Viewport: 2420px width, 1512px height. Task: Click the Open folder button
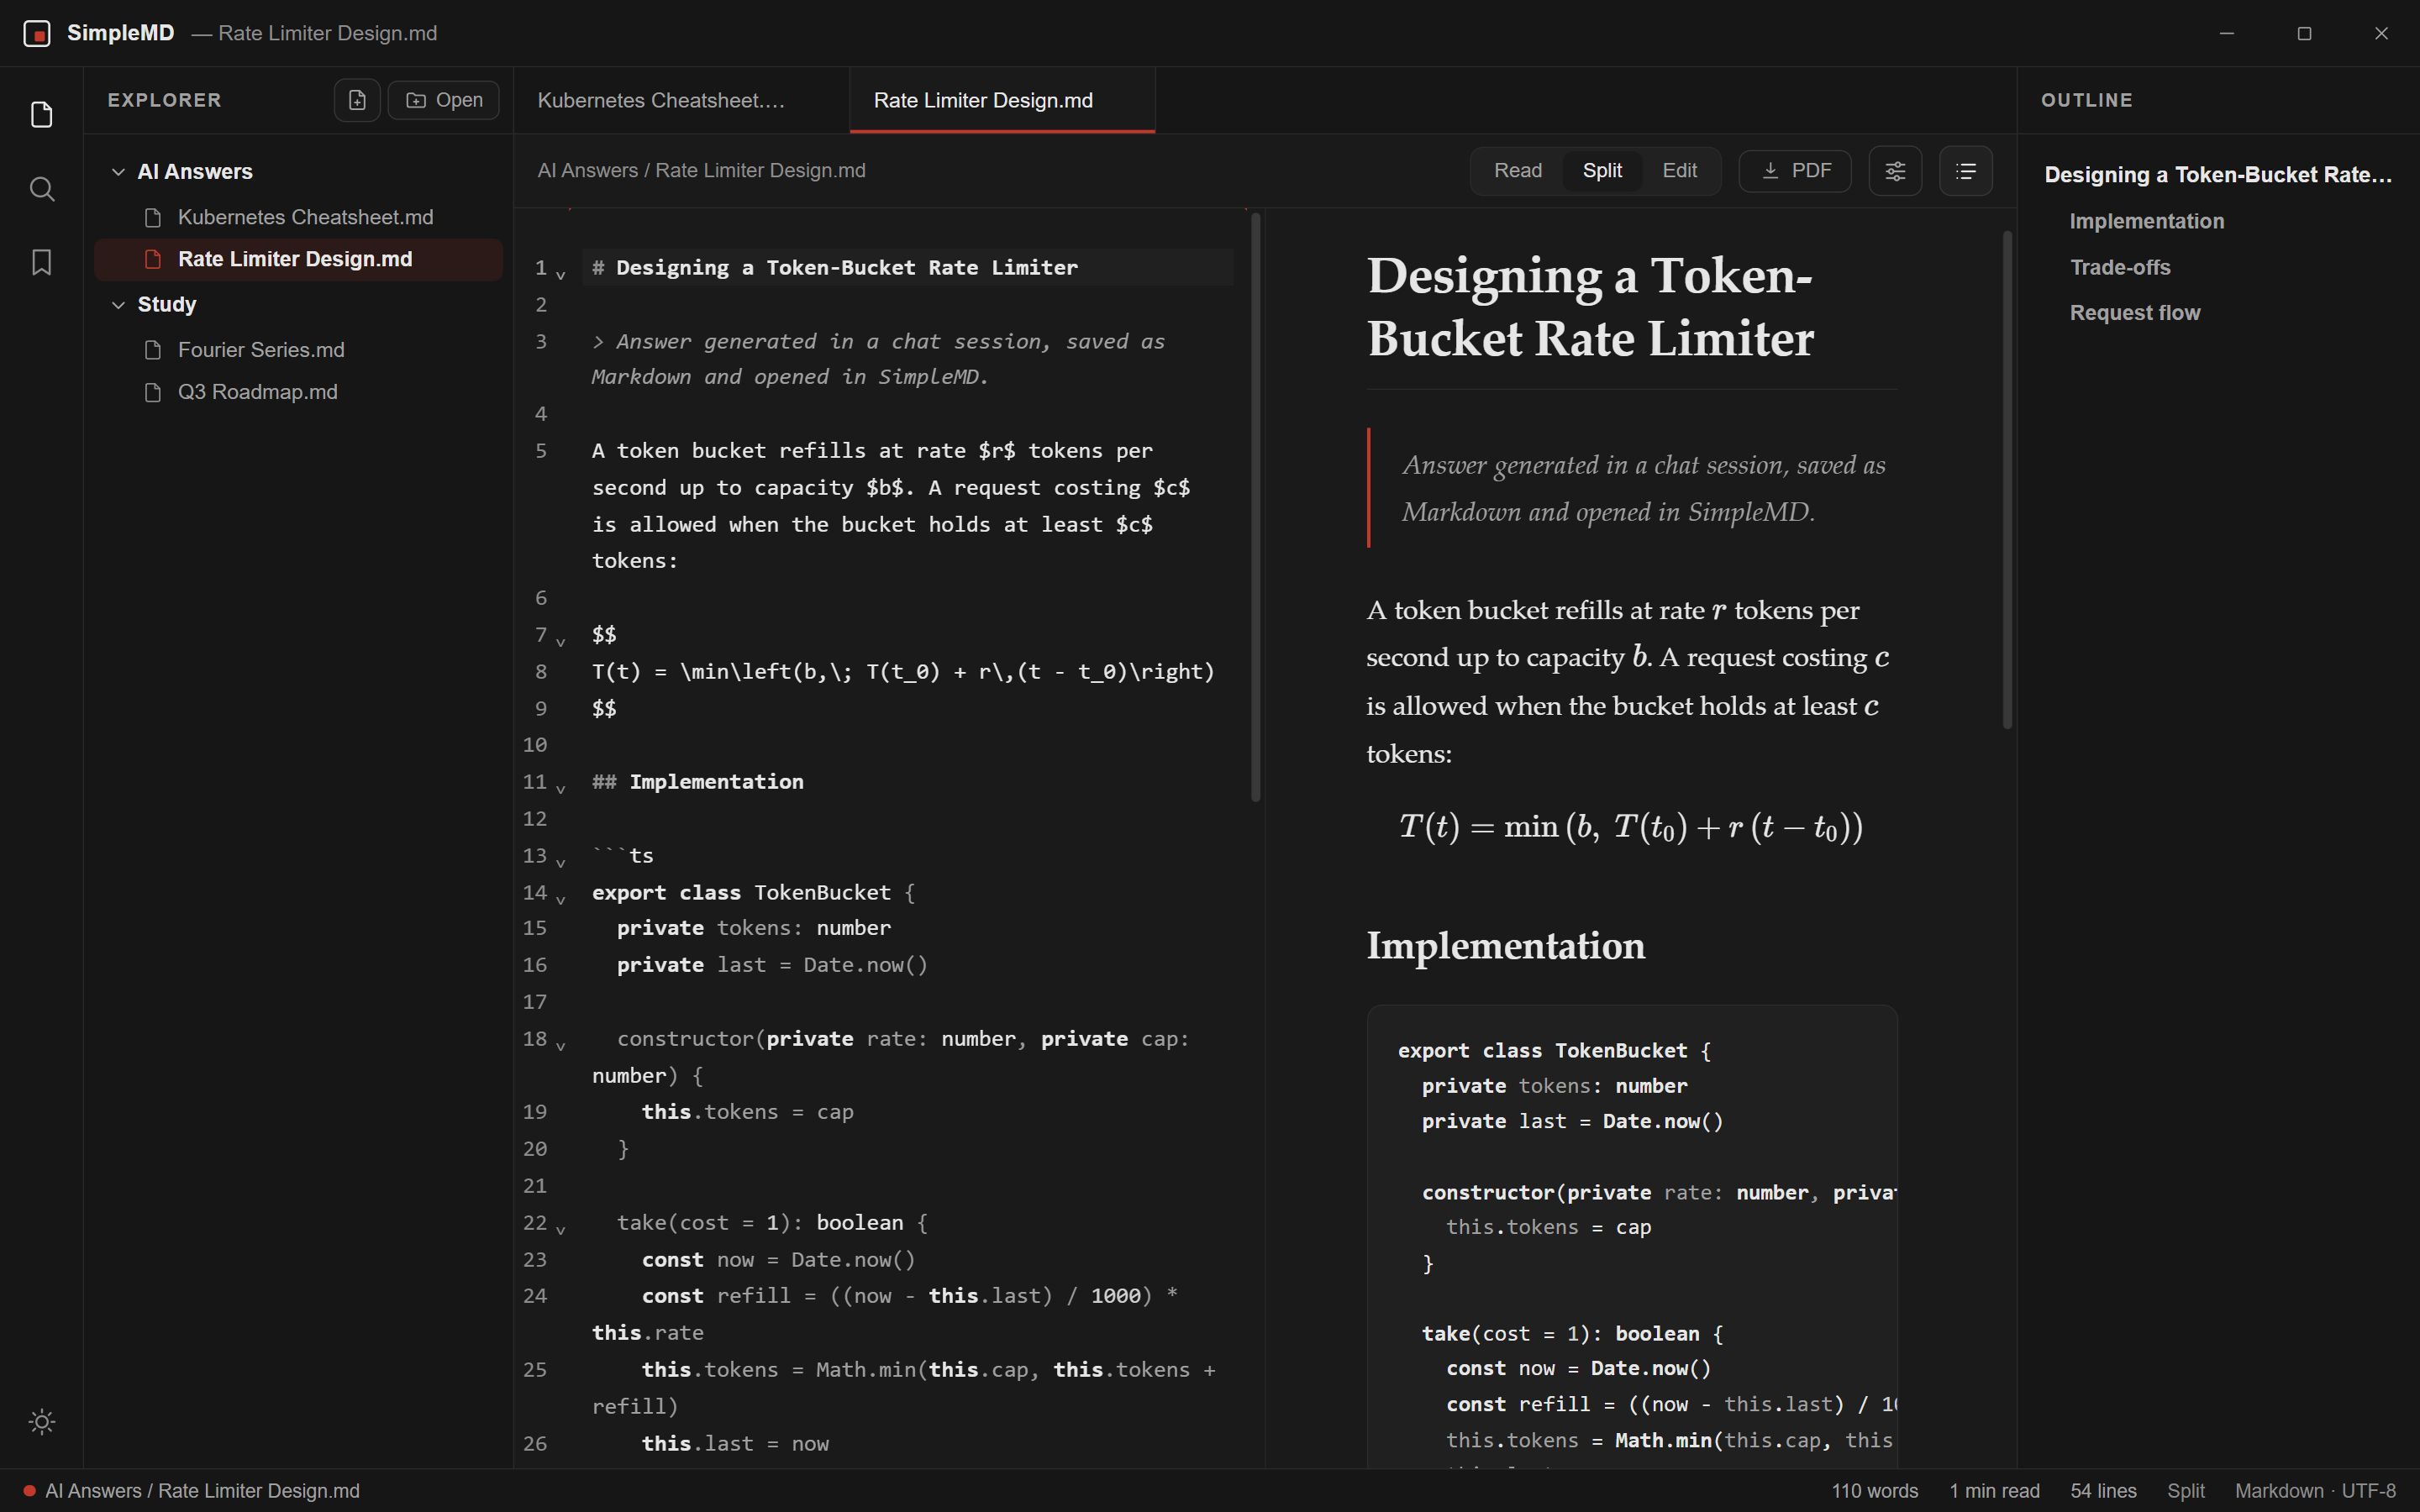point(444,100)
